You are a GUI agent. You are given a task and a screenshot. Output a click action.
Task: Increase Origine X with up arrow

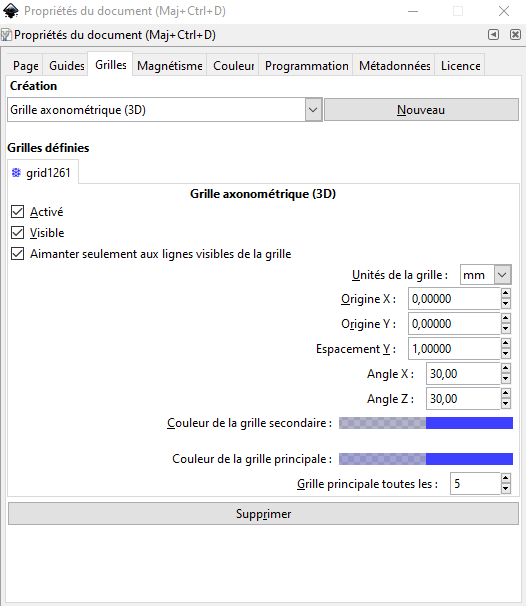click(506, 293)
